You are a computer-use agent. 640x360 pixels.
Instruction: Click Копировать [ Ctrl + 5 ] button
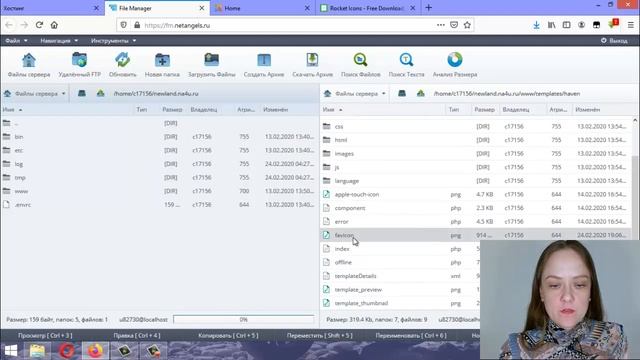tap(228, 336)
